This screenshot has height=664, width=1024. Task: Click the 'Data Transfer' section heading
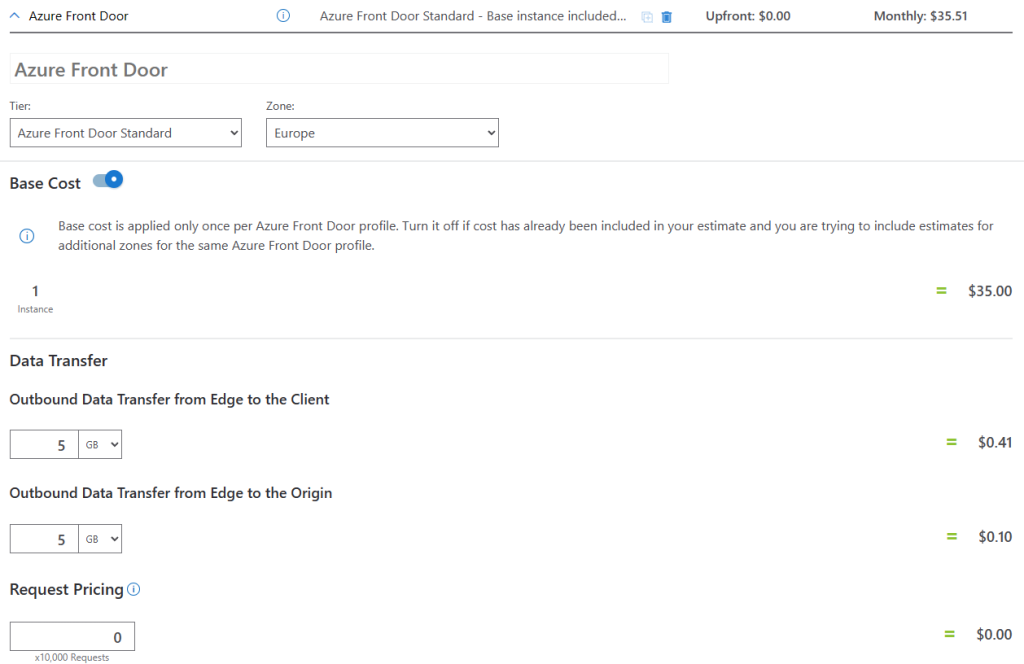coord(59,360)
